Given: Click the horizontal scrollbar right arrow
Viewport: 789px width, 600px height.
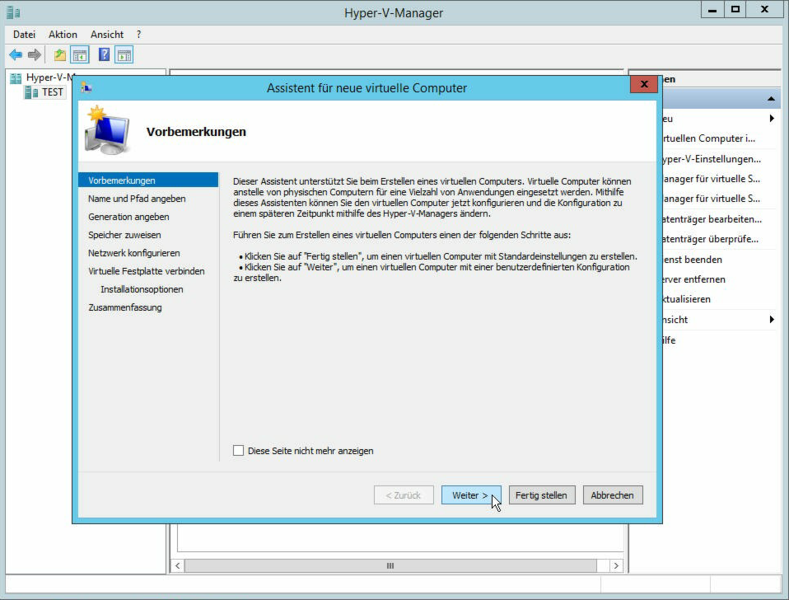Looking at the screenshot, I should point(616,566).
